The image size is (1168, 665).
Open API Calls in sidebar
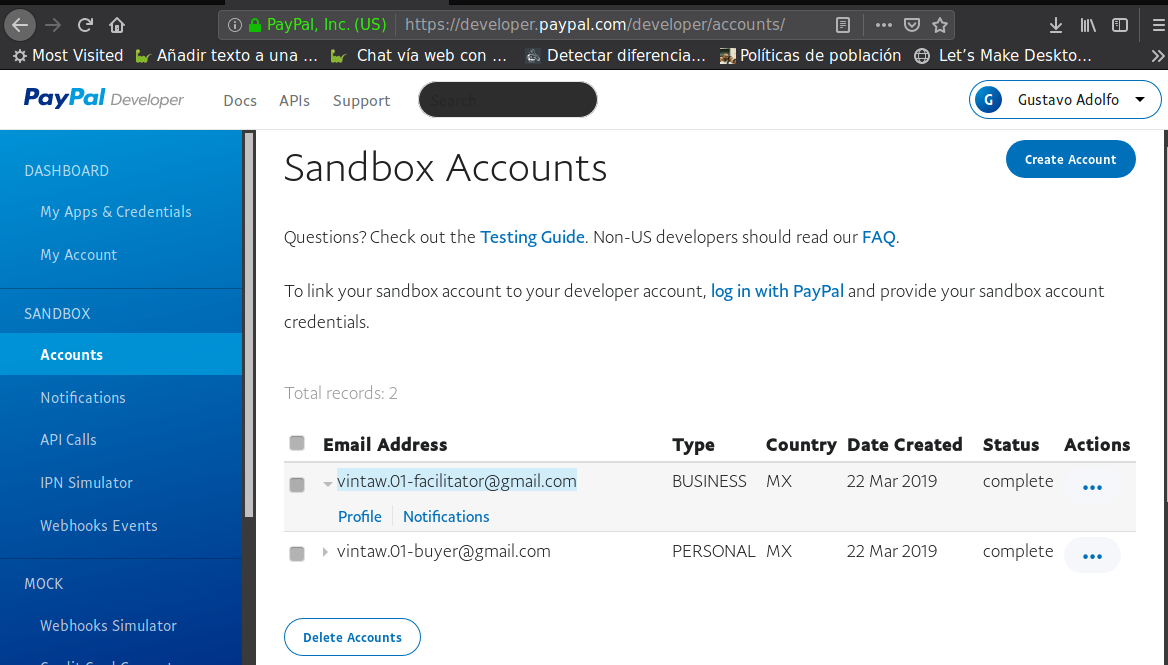(68, 439)
